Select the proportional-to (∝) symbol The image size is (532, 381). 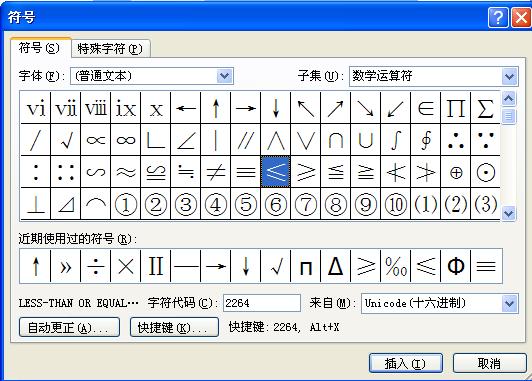pos(96,140)
